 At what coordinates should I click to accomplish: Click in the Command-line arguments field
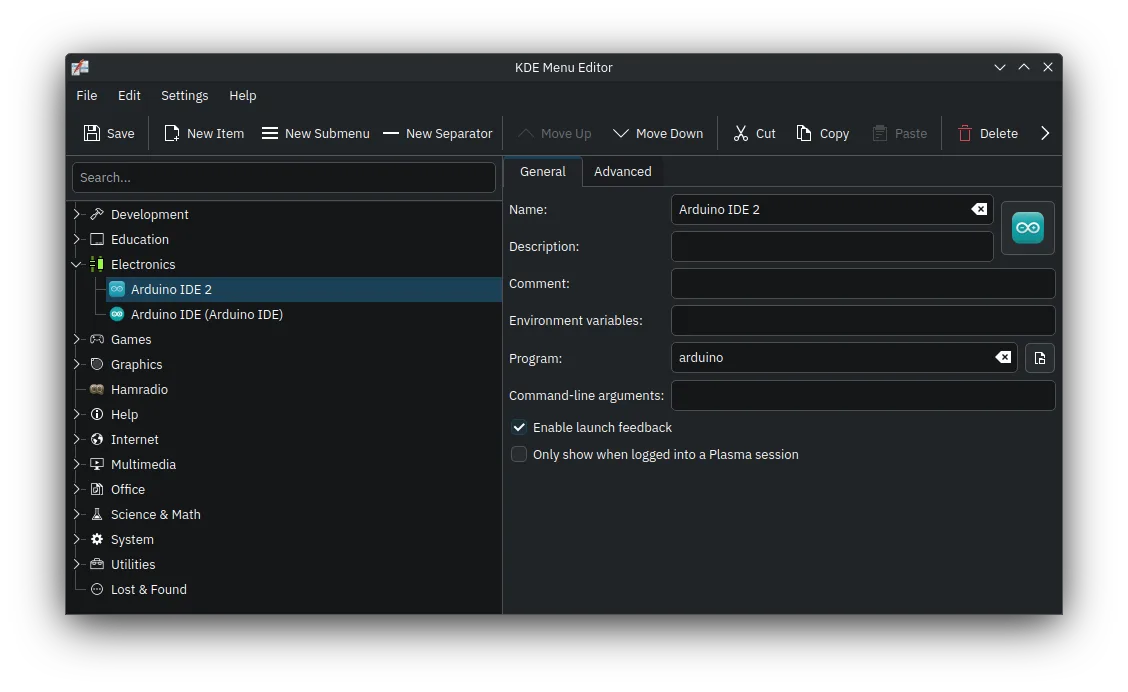click(863, 396)
